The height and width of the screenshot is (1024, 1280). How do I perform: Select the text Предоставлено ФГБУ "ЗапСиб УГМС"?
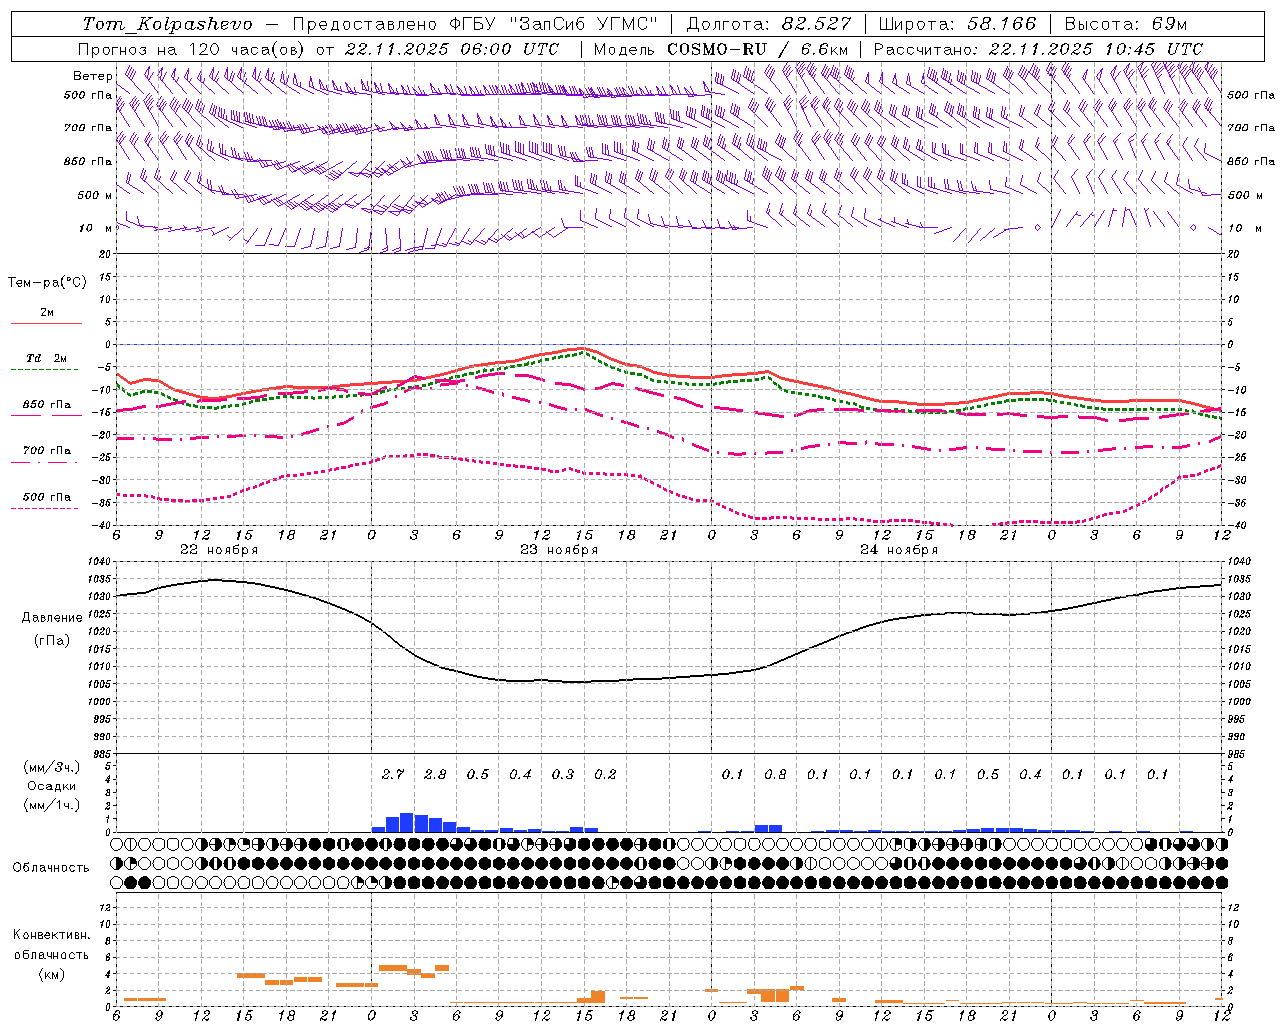point(477,24)
